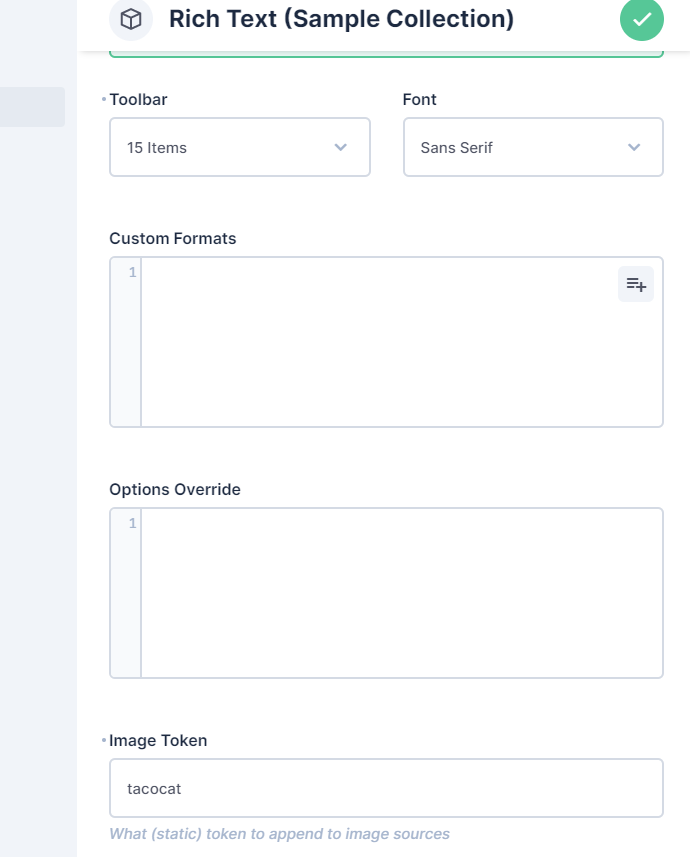
Task: Click the 'Image Token' label
Action: [158, 741]
